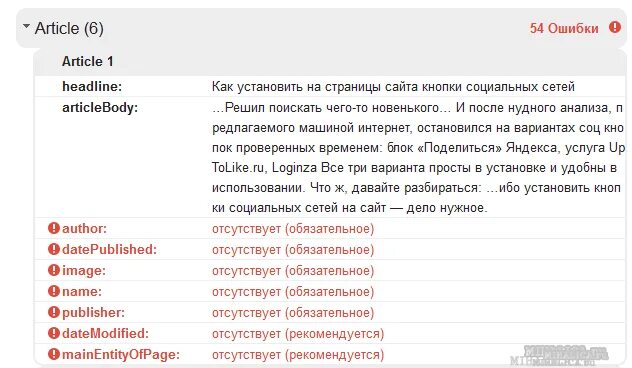
Task: Select the articleBody property label
Action: point(100,108)
